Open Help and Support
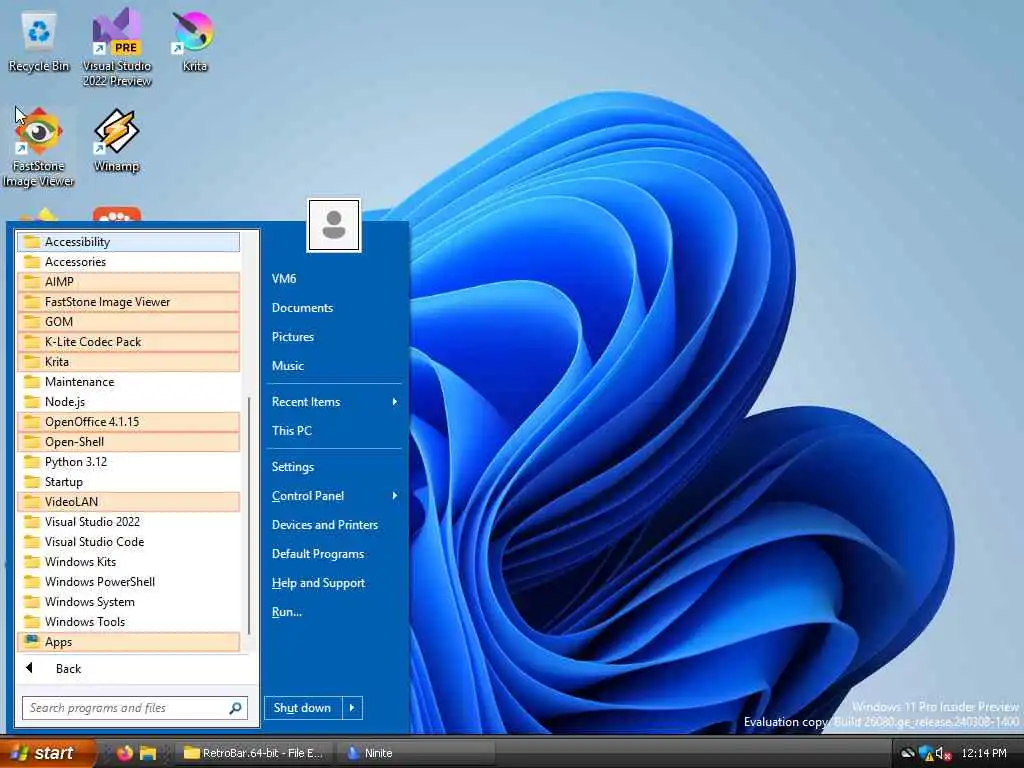The image size is (1024, 768). coord(333,583)
